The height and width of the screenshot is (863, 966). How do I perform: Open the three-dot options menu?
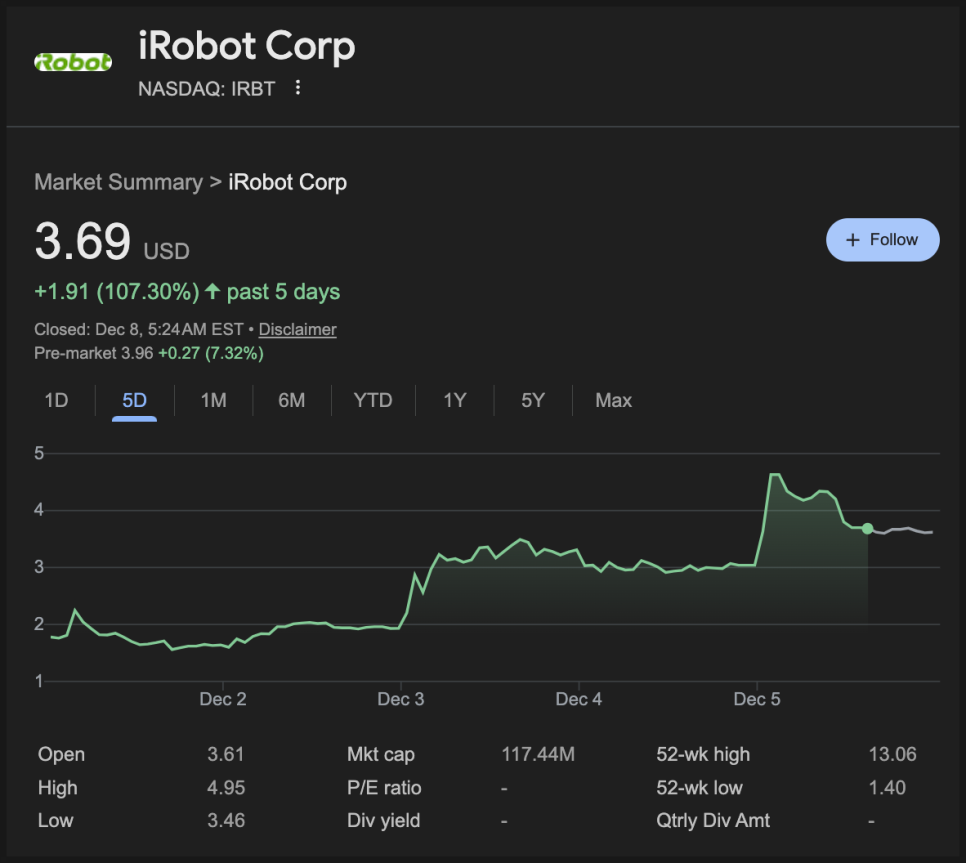pos(297,88)
